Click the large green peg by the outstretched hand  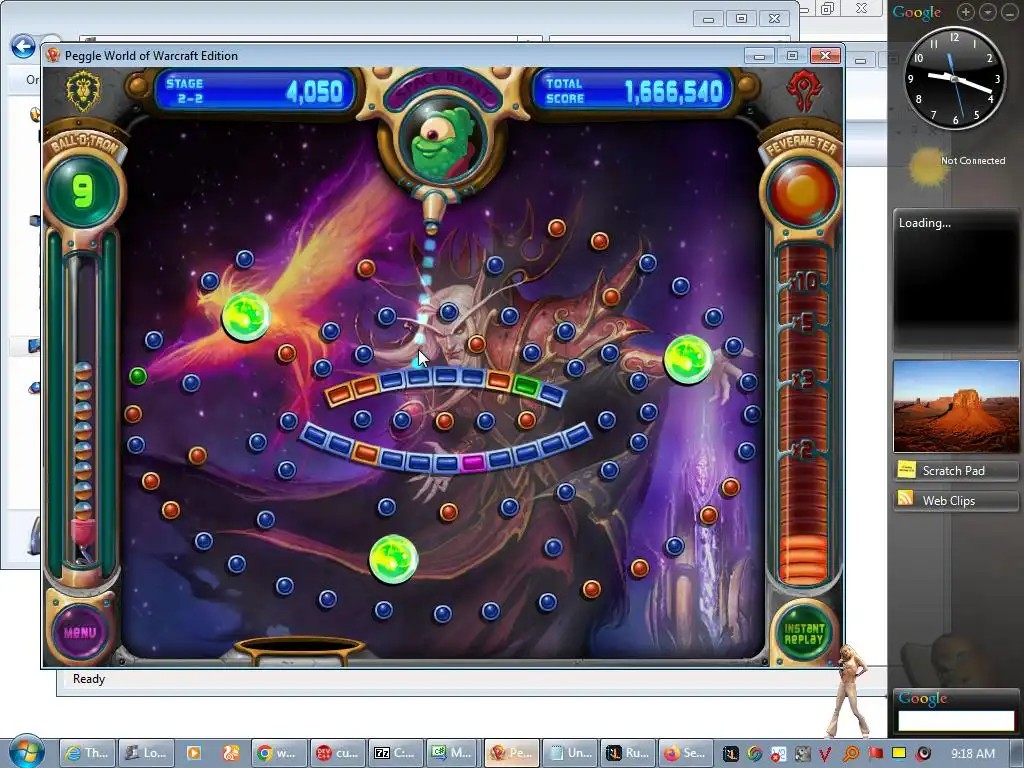(x=688, y=359)
